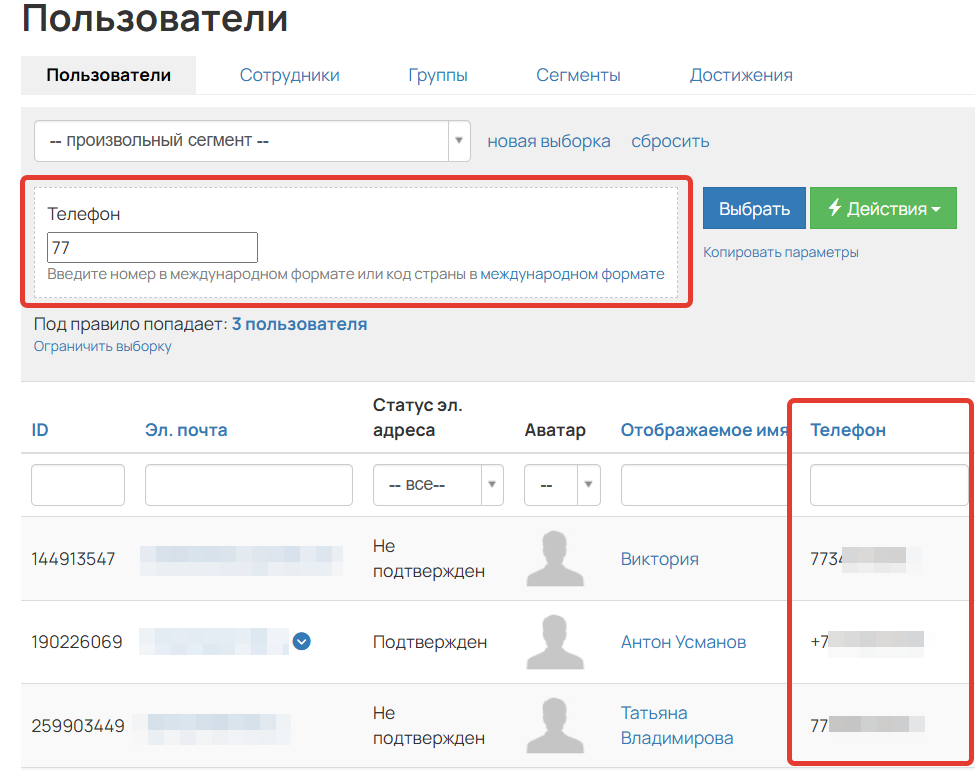Click the ID column filter field
The width and height of the screenshot is (975, 770).
coord(77,484)
